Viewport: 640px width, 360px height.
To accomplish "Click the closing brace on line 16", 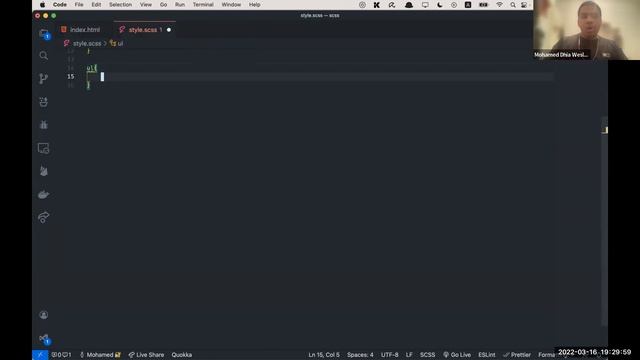I will point(88,85).
